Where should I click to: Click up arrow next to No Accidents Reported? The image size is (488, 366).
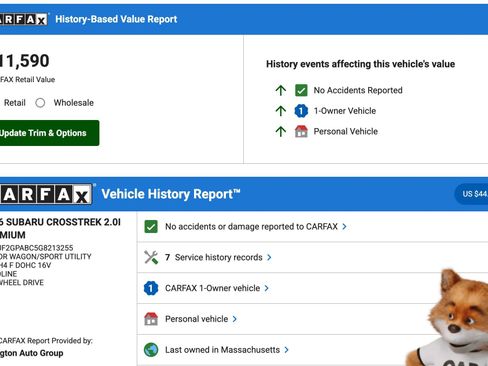(281, 90)
